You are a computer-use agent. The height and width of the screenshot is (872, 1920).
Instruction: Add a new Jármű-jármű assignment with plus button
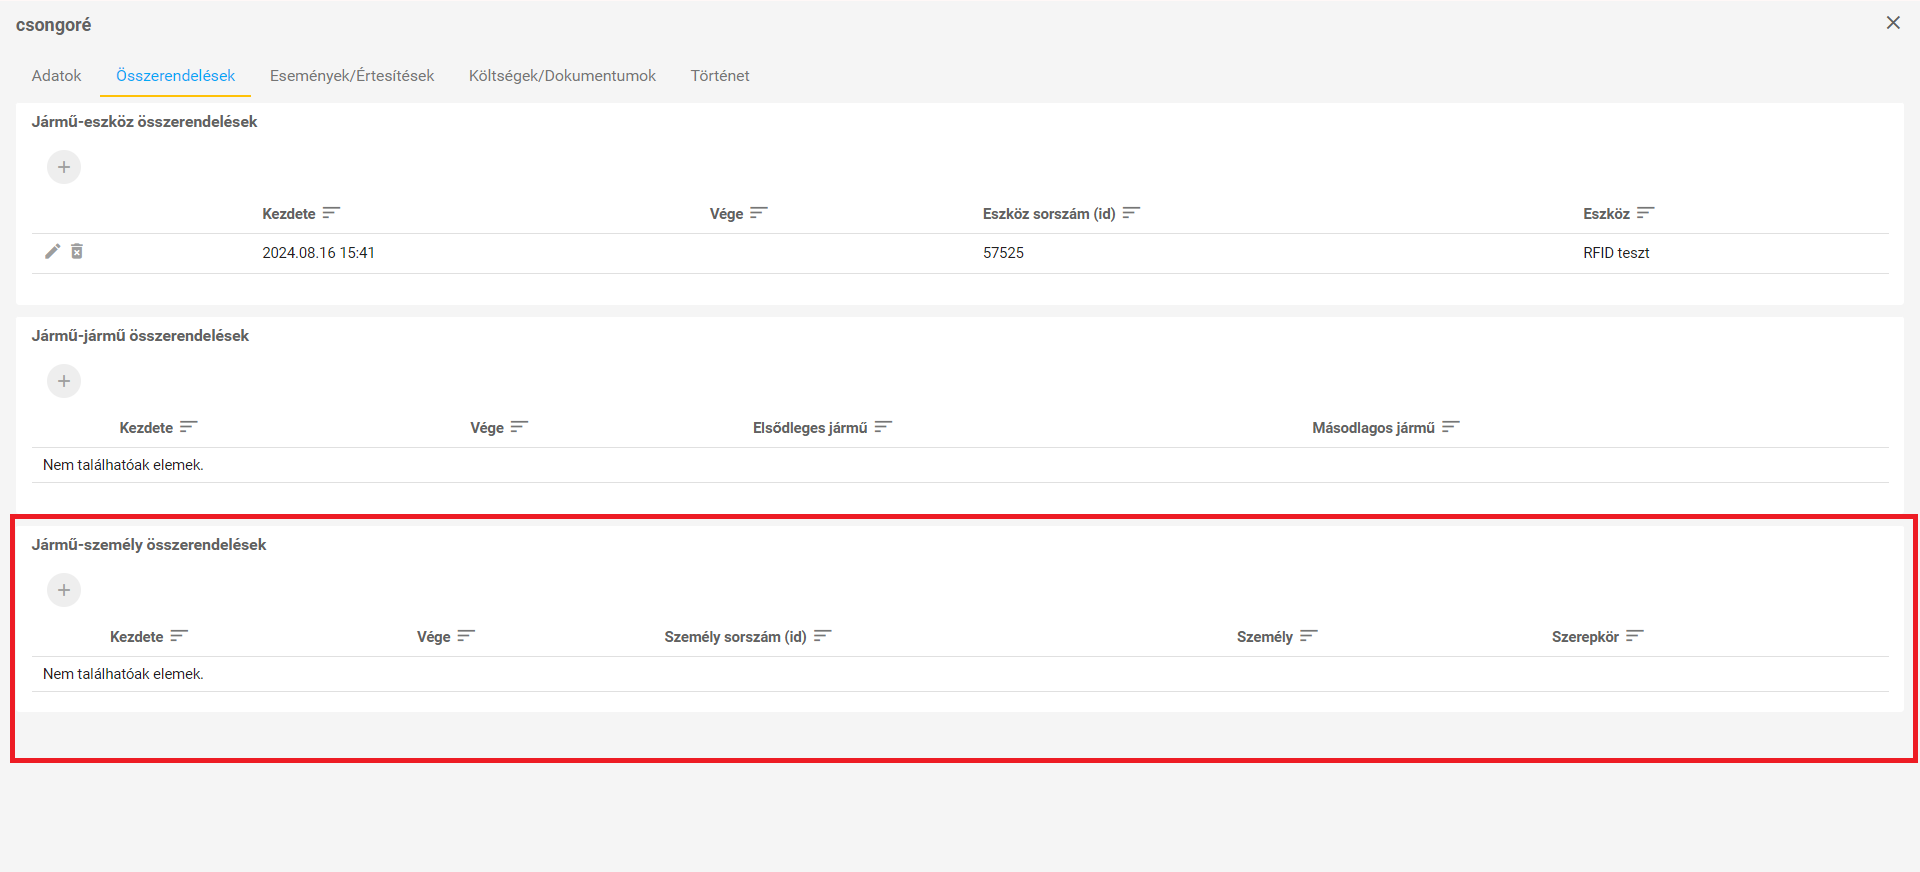click(x=64, y=381)
